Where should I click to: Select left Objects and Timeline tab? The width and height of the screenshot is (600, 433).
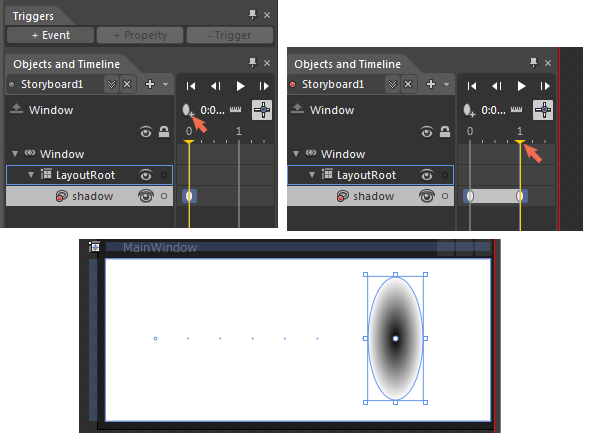(x=67, y=64)
